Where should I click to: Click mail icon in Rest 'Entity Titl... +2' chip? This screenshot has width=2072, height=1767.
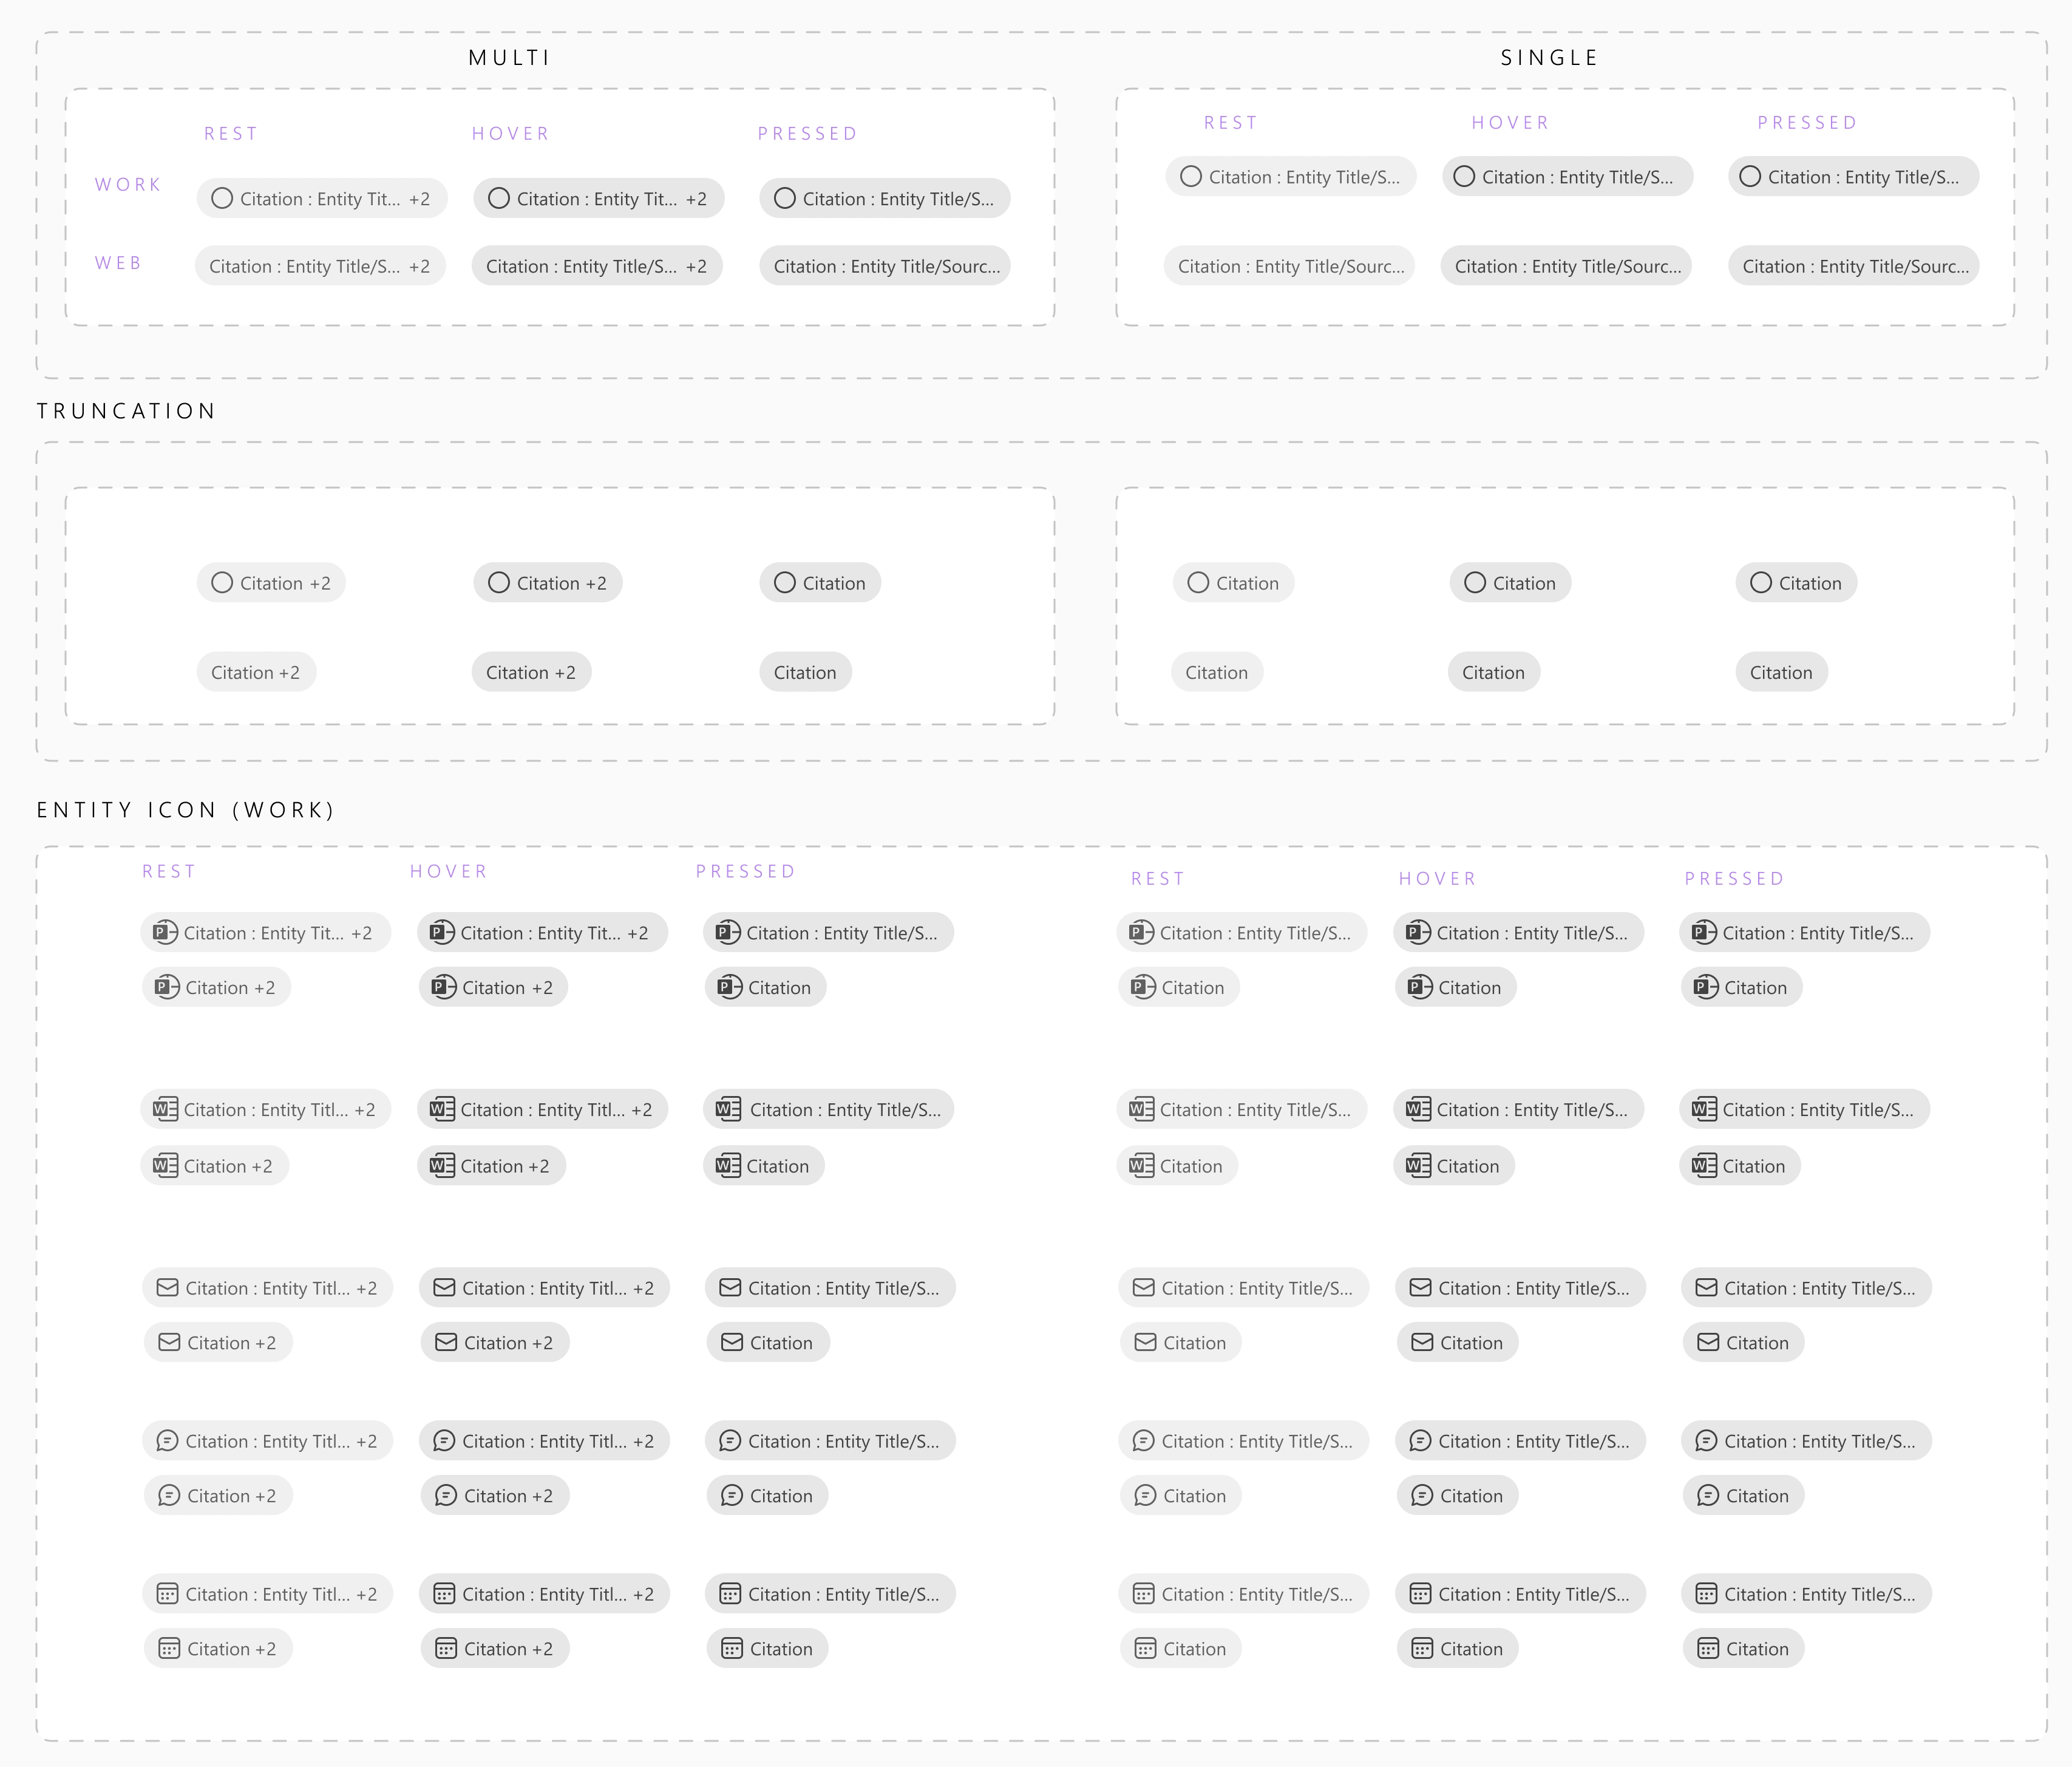[167, 1287]
